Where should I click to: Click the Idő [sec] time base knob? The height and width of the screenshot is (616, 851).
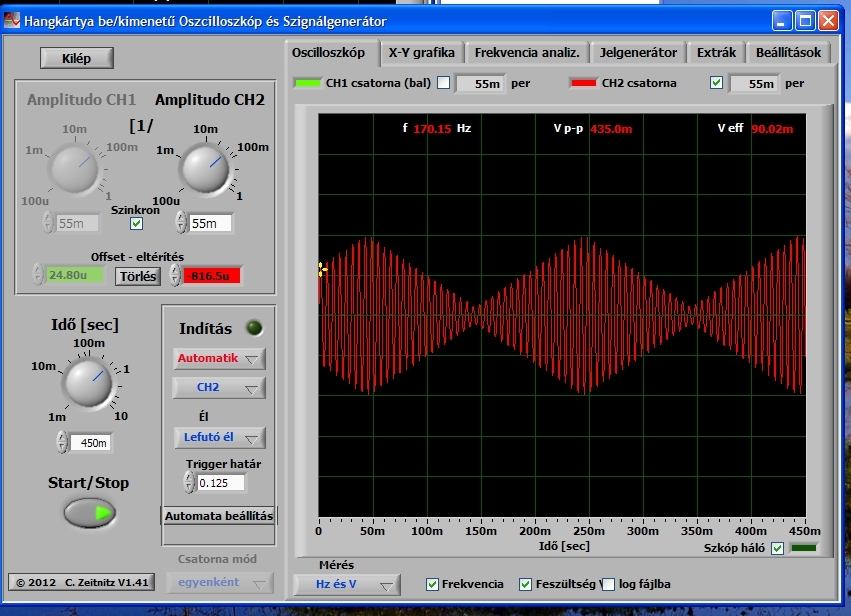(88, 382)
